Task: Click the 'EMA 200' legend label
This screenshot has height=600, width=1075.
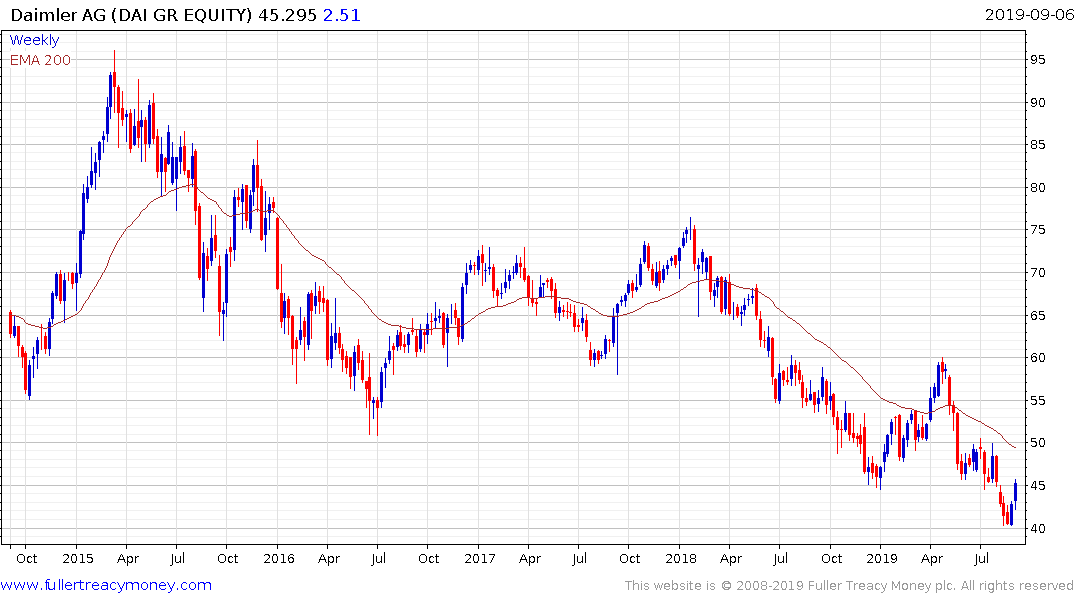Action: pos(40,60)
